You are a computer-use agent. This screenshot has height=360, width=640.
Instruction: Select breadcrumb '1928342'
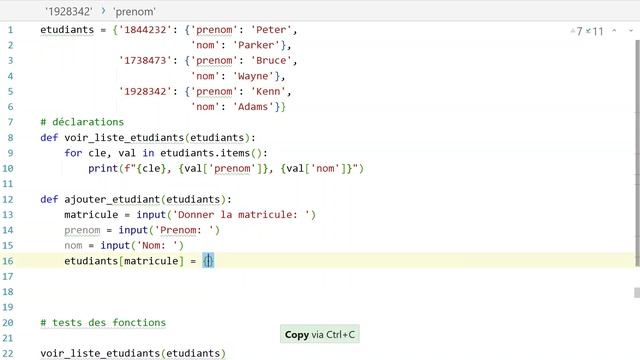point(69,11)
